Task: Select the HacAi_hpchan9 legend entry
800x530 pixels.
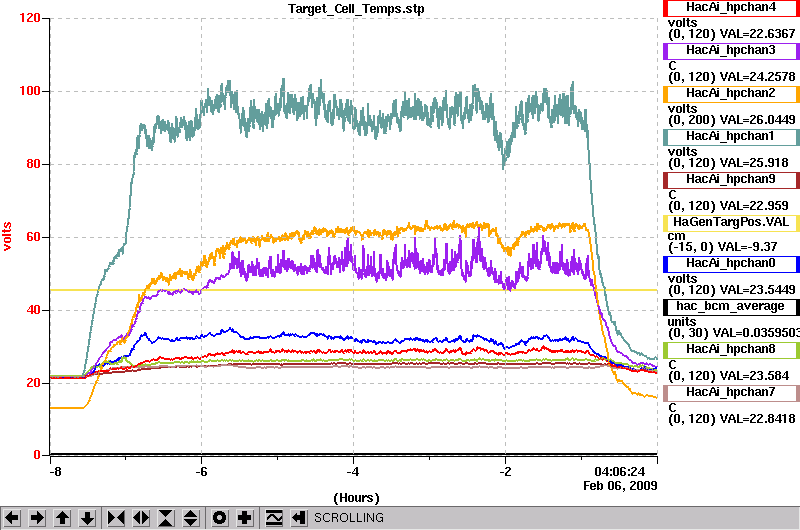Action: tap(731, 180)
